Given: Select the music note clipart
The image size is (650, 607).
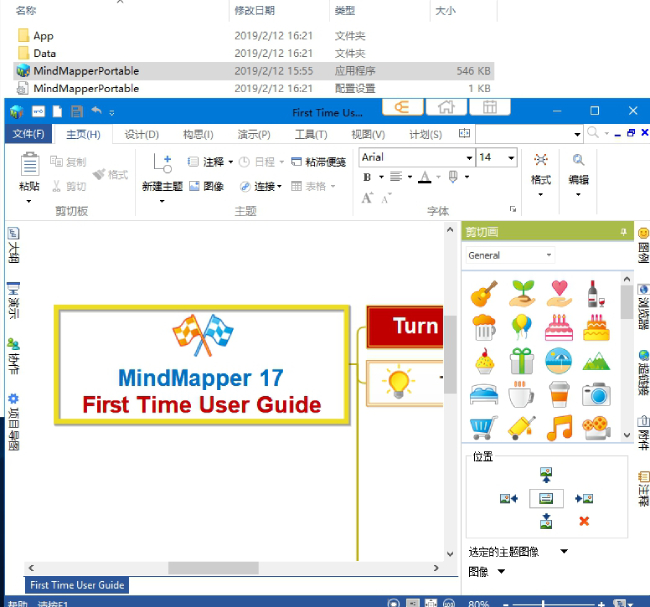Looking at the screenshot, I should (559, 427).
